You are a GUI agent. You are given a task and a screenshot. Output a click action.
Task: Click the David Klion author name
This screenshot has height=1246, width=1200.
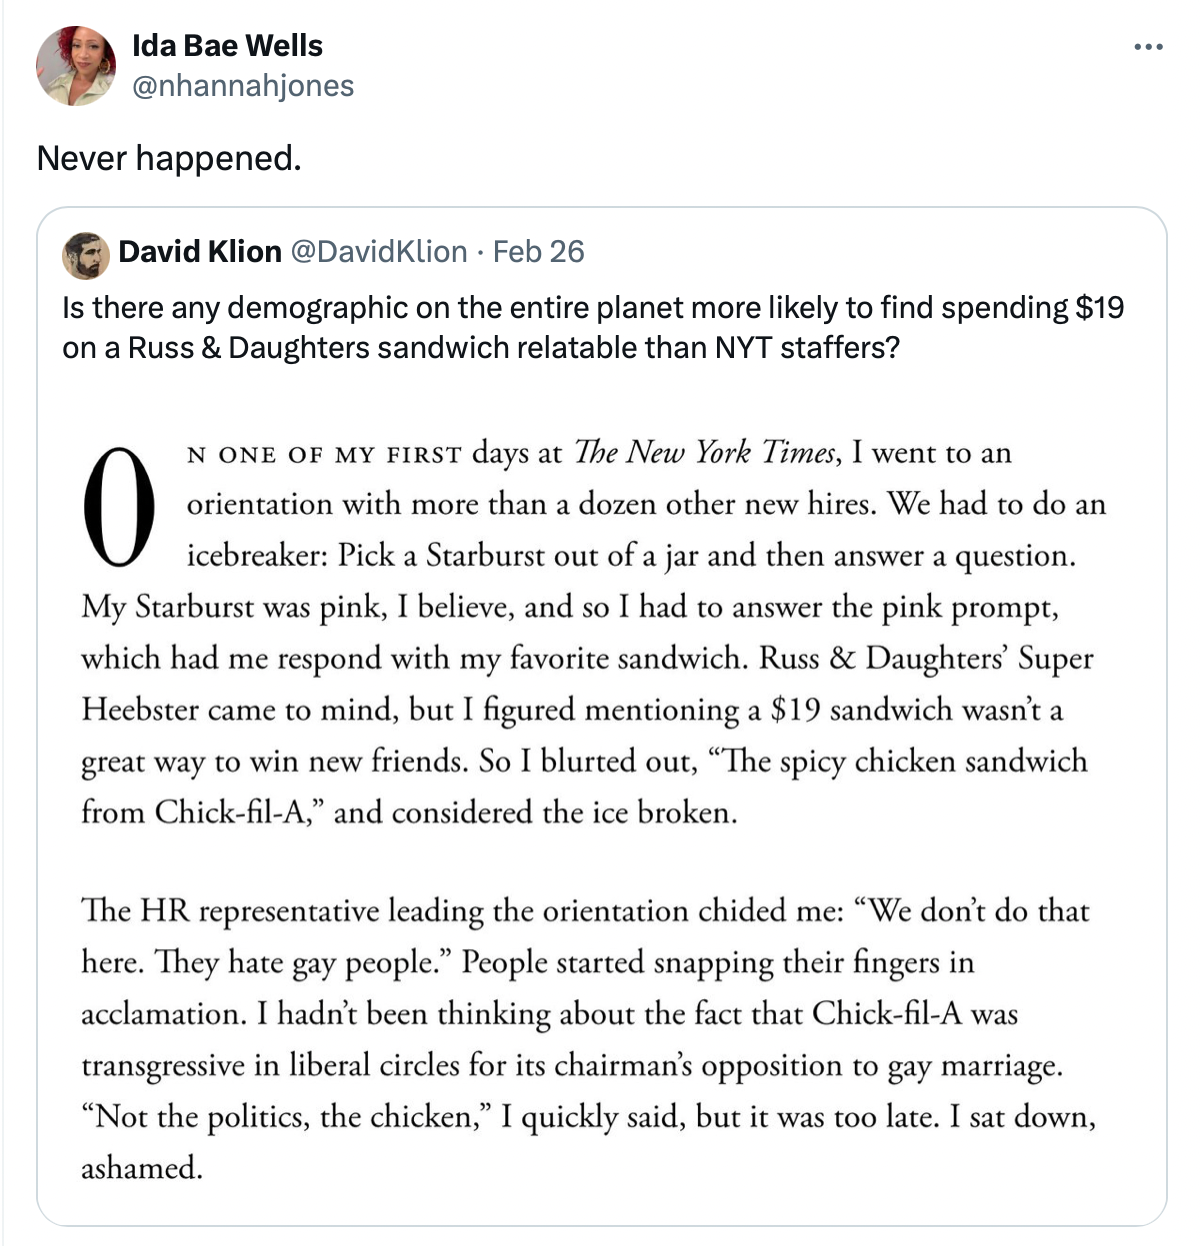[x=200, y=251]
